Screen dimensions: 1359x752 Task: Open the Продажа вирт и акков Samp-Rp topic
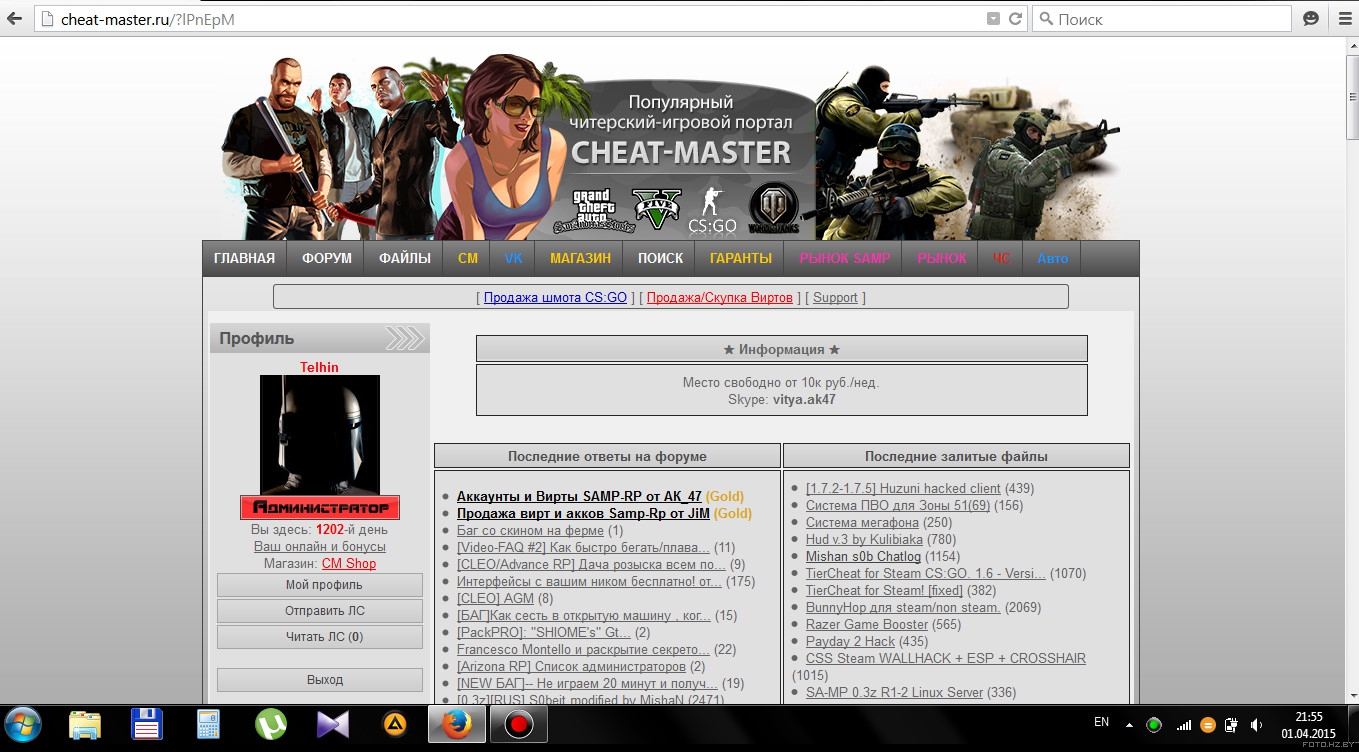point(583,513)
